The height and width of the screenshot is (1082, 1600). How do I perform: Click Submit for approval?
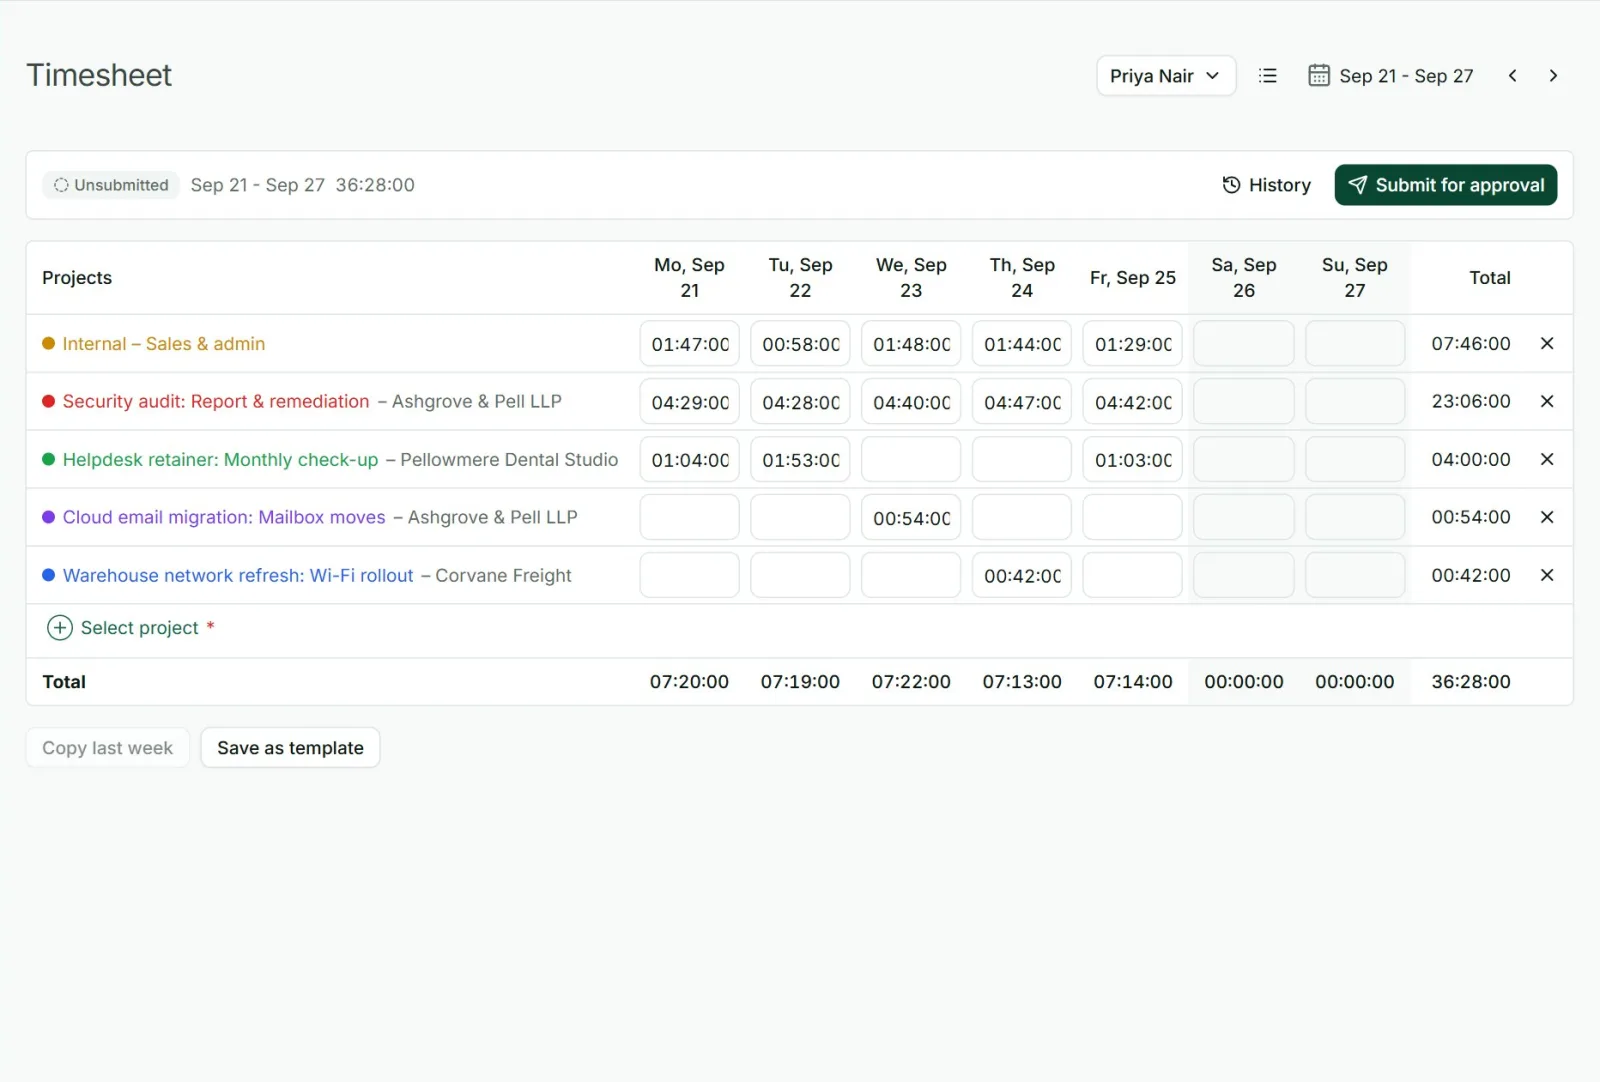tap(1446, 185)
